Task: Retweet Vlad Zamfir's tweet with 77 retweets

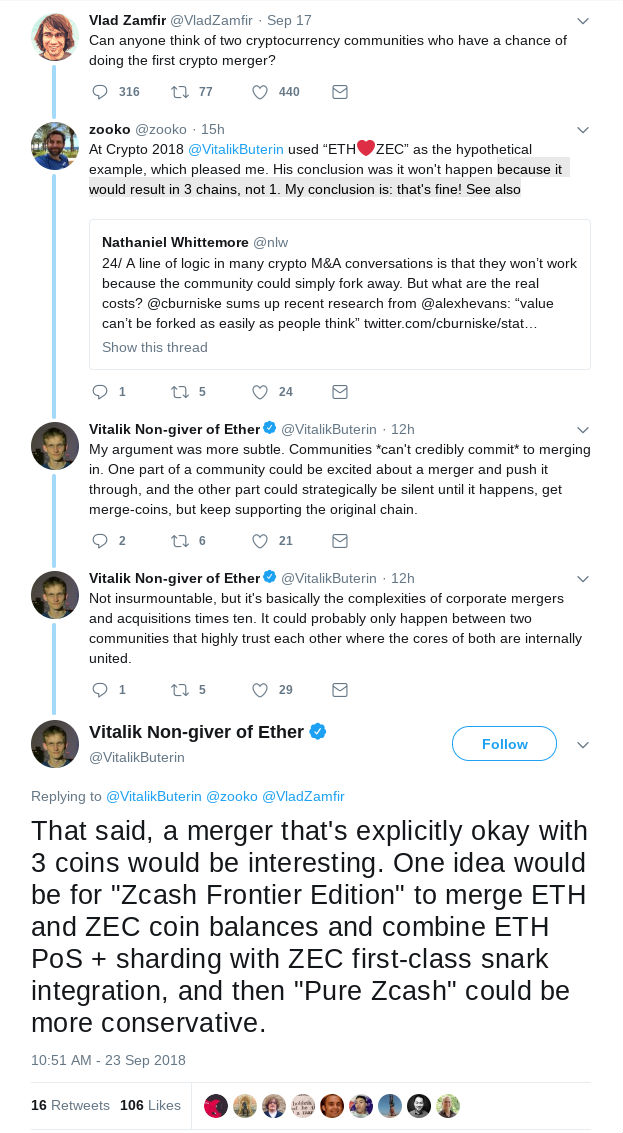Action: pos(181,92)
